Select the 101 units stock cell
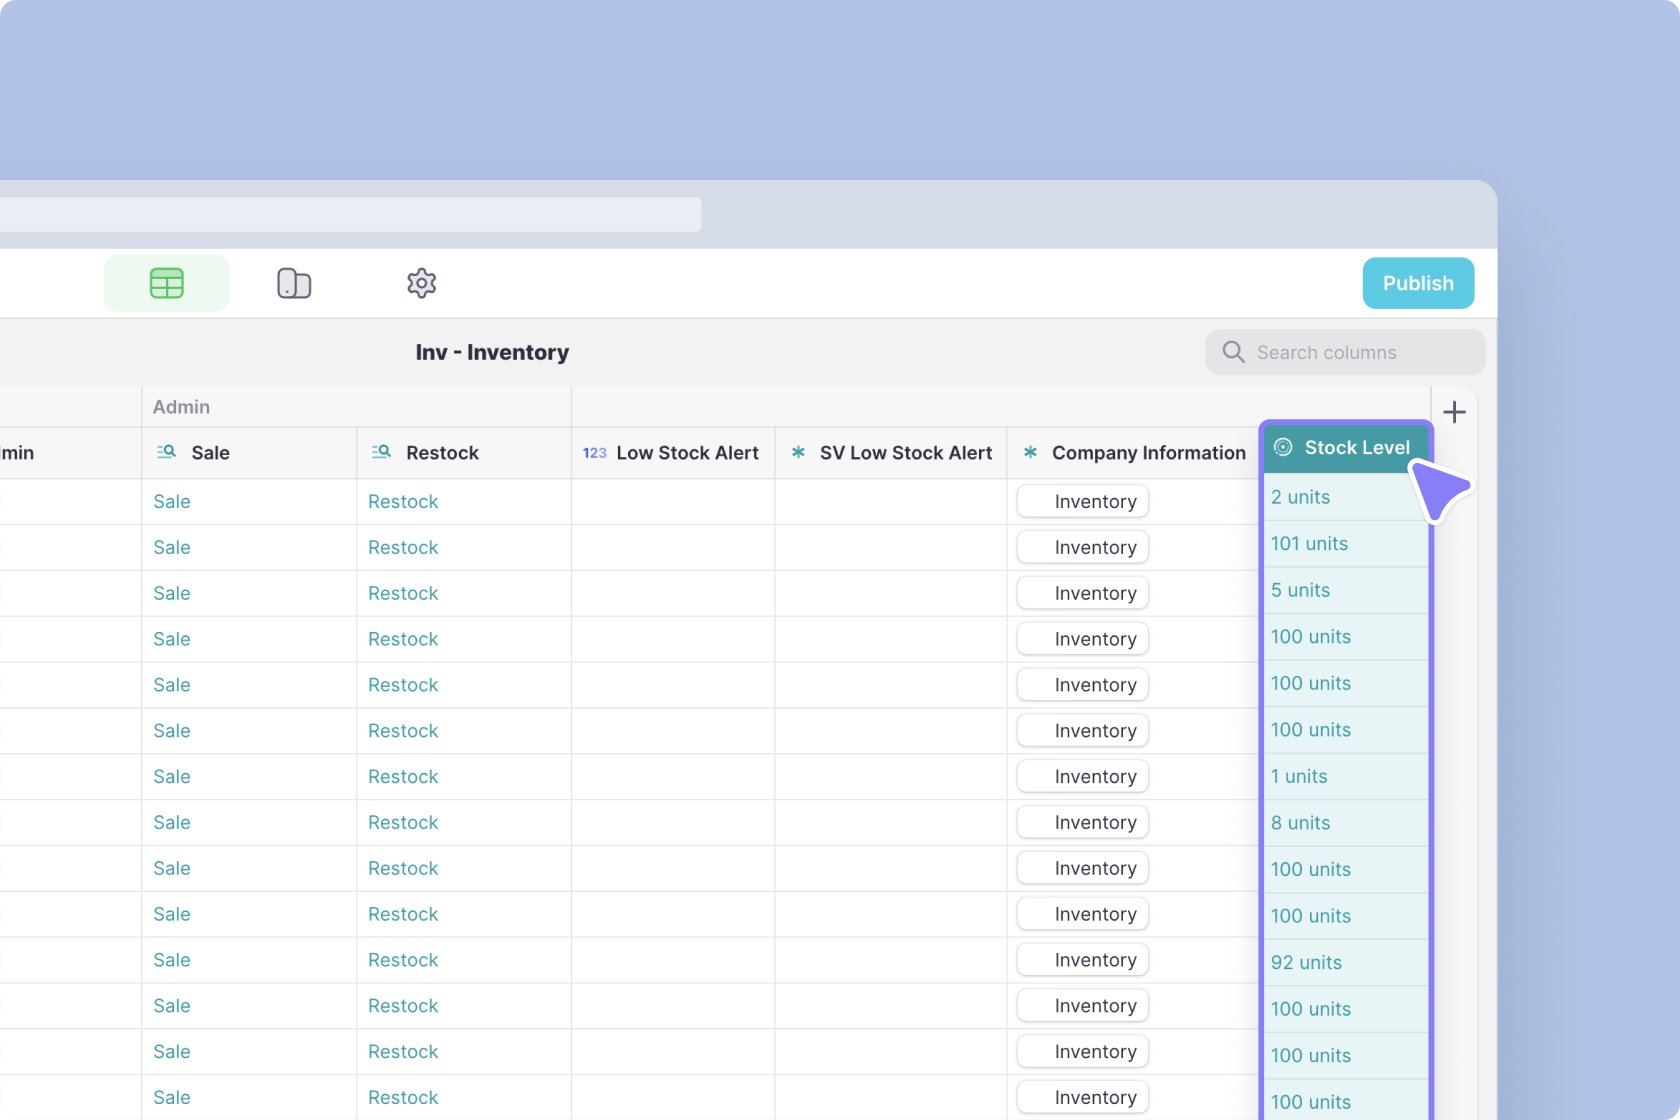Image resolution: width=1680 pixels, height=1120 pixels. point(1309,543)
